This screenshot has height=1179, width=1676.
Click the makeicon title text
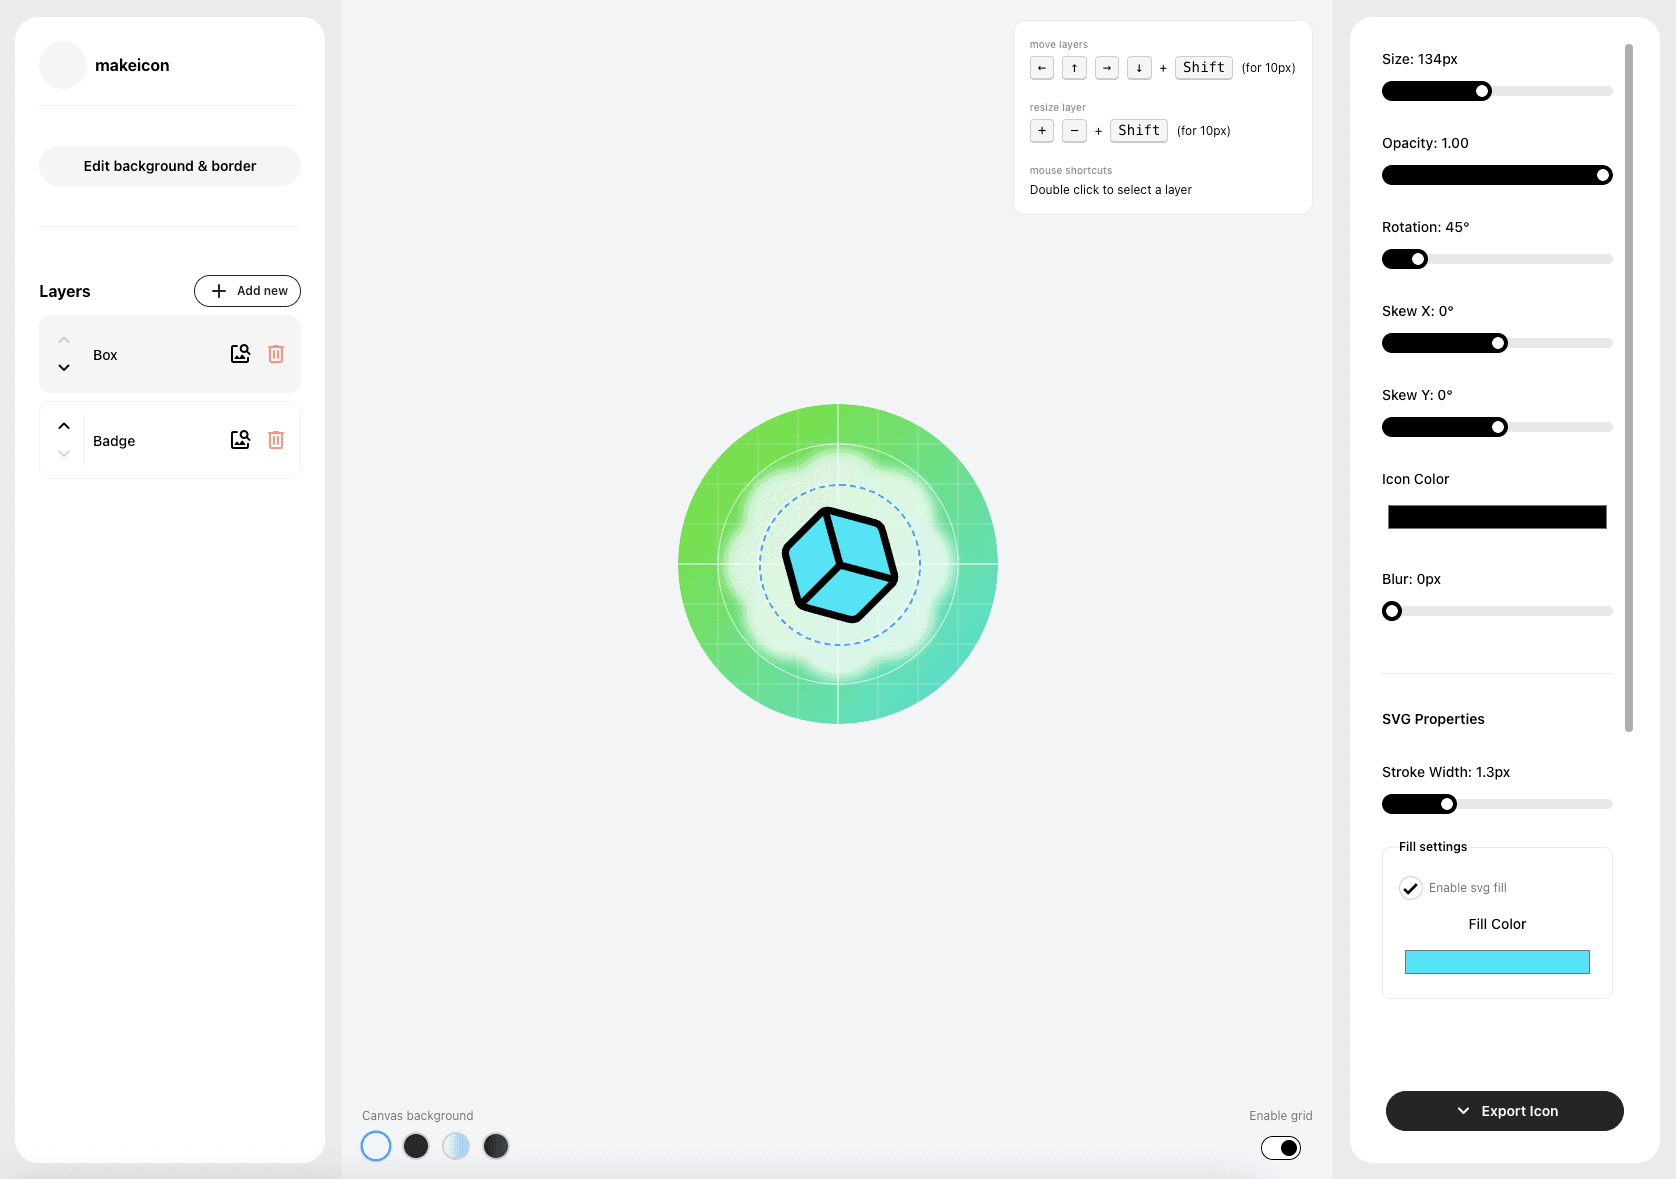click(x=132, y=65)
